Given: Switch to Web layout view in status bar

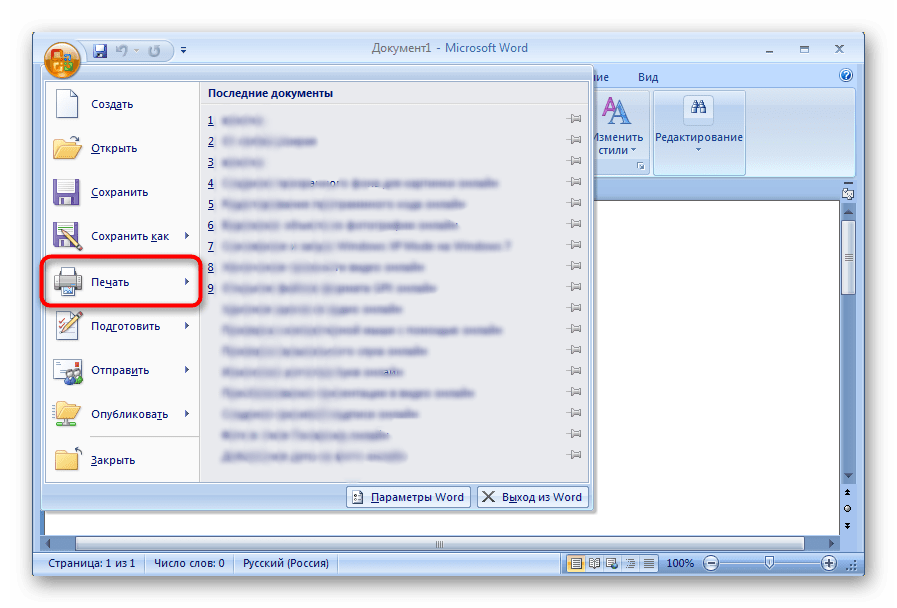Looking at the screenshot, I should coord(610,563).
